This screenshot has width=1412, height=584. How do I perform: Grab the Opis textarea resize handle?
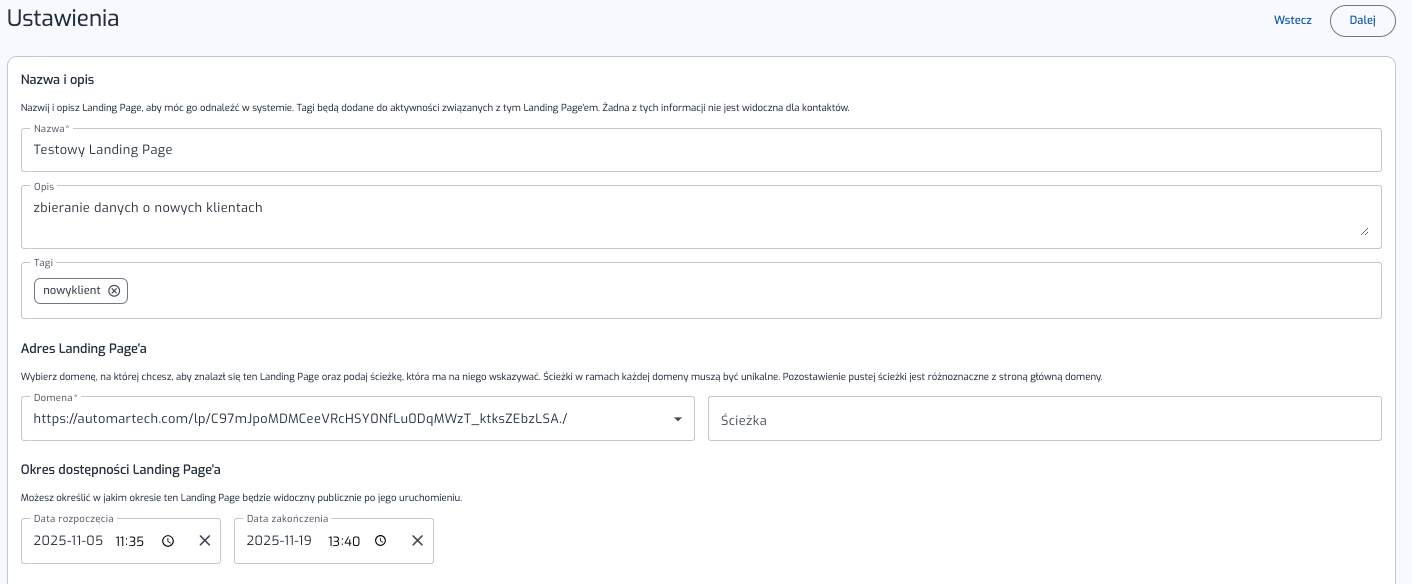pyautogui.click(x=1364, y=231)
